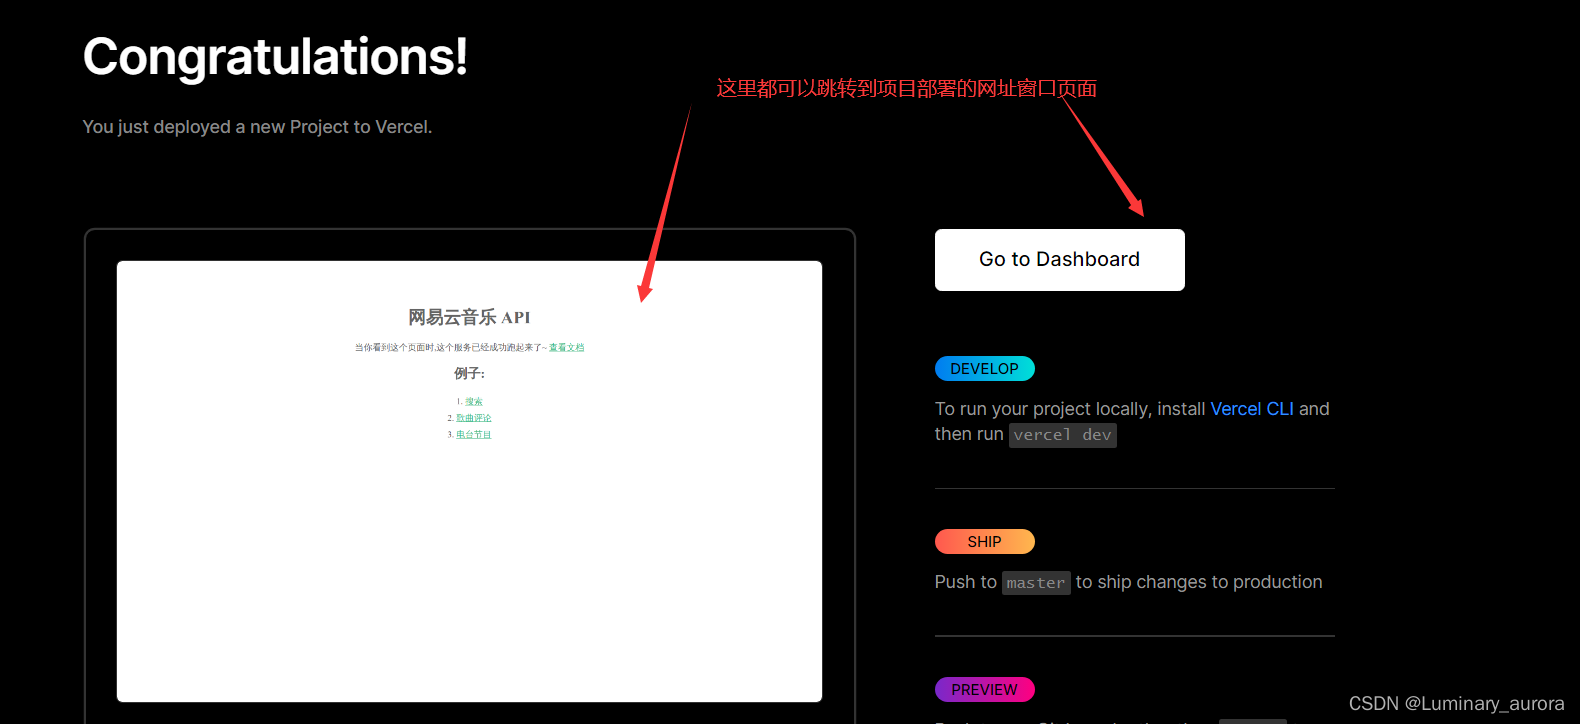The height and width of the screenshot is (724, 1580).
Task: Click the DEVELOP badge
Action: (985, 369)
